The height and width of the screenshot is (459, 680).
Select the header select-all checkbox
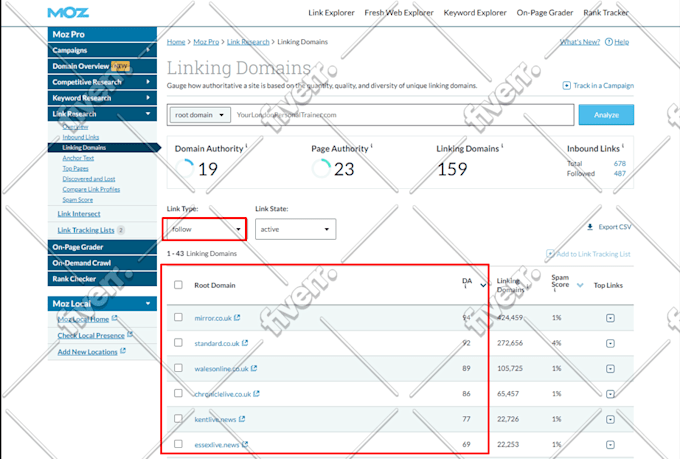(x=178, y=285)
